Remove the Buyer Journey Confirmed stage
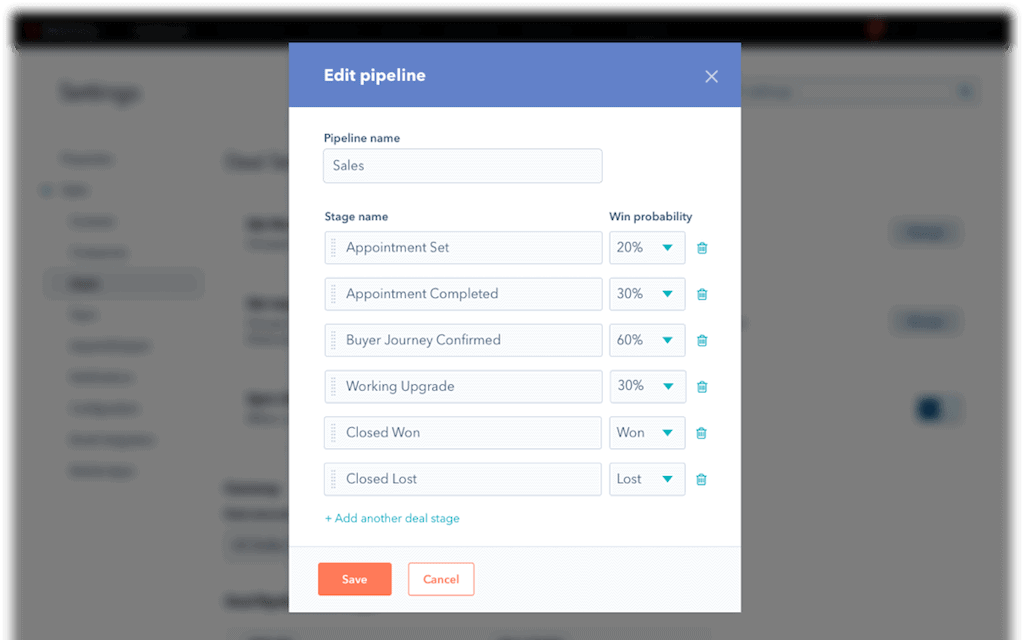1024x640 pixels. 702,340
